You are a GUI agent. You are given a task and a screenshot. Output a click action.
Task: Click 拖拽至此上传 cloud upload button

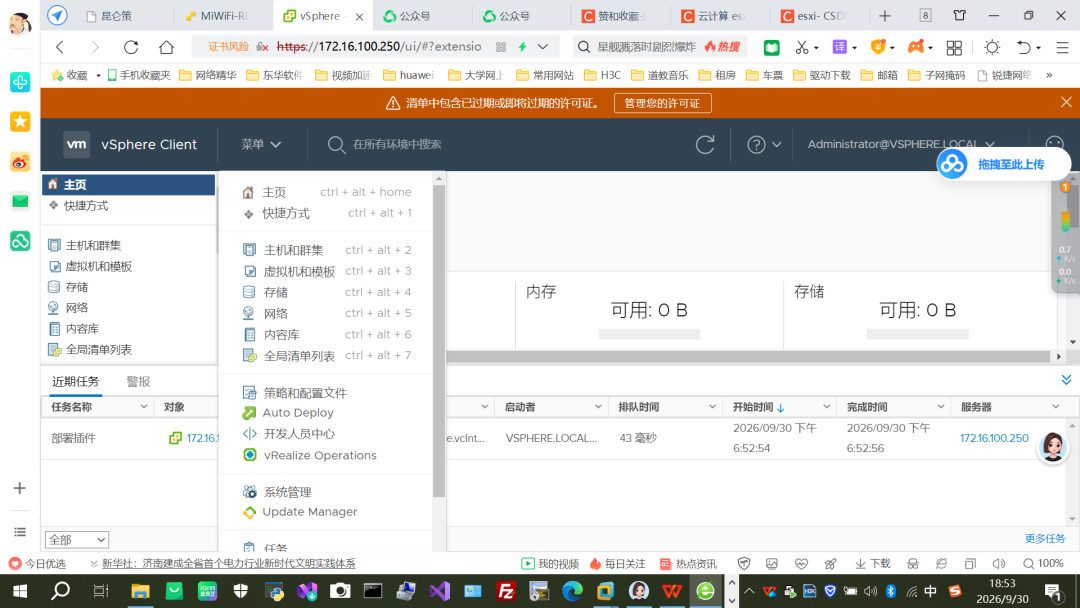coord(1004,165)
